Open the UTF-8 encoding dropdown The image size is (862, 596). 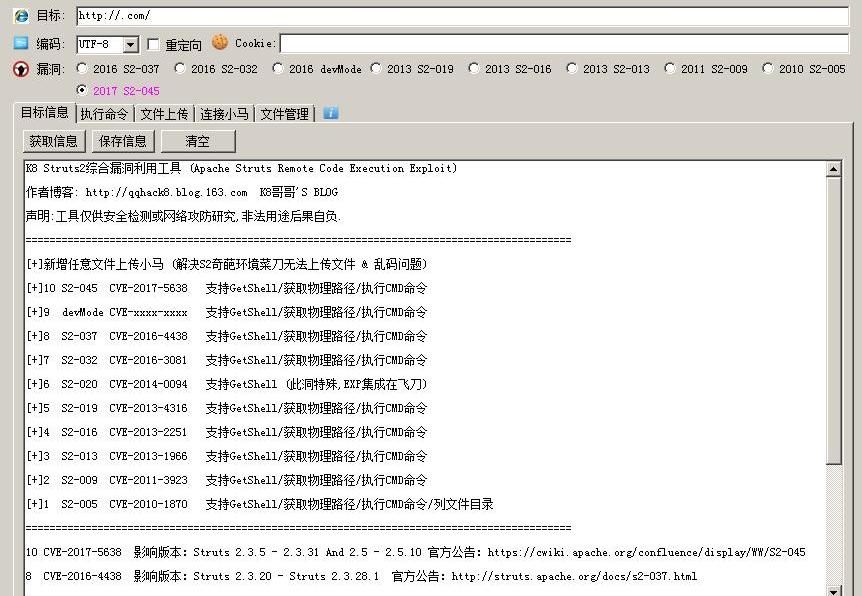(x=131, y=45)
